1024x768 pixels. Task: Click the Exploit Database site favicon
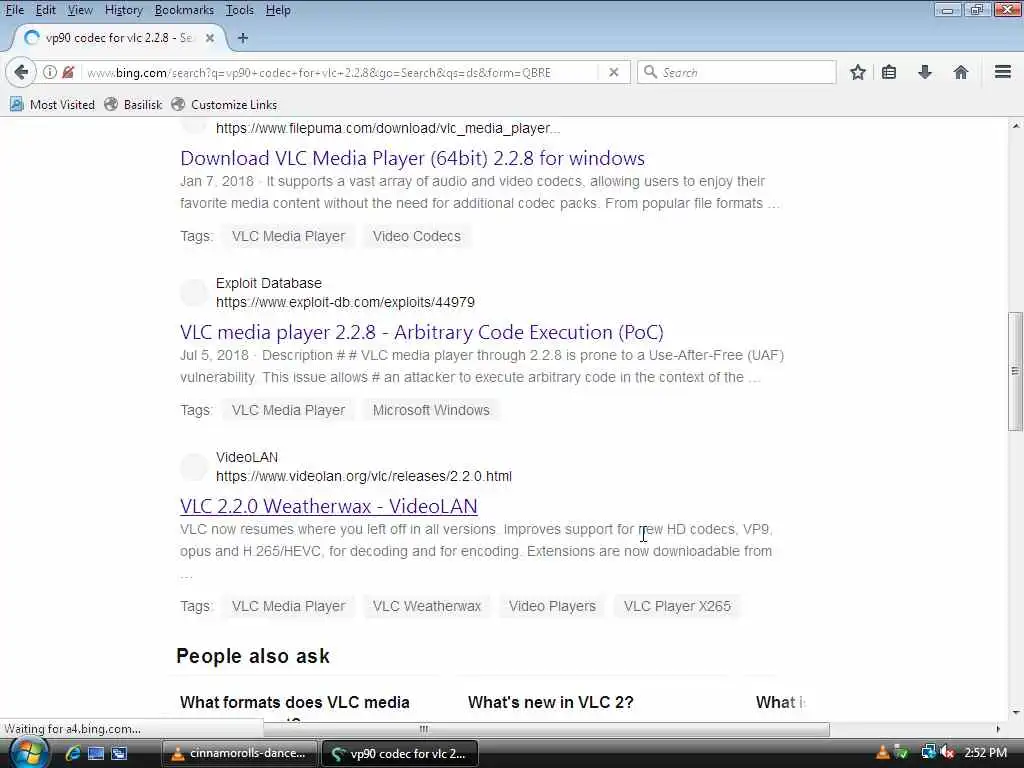(x=194, y=293)
